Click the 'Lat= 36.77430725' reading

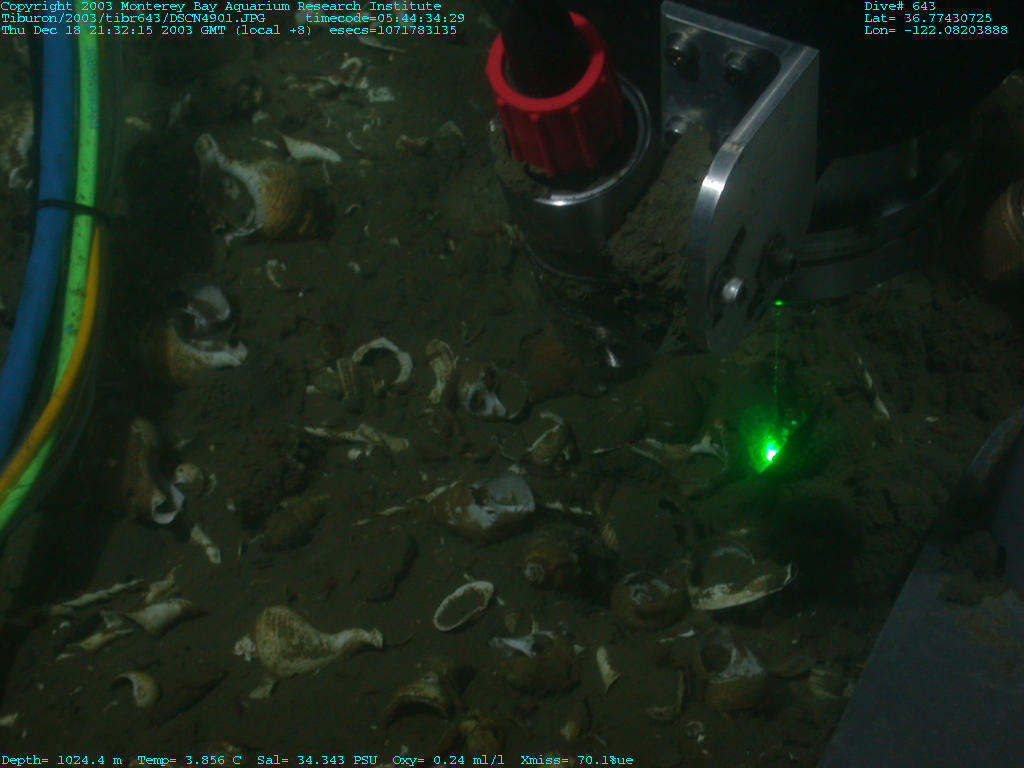(x=928, y=18)
